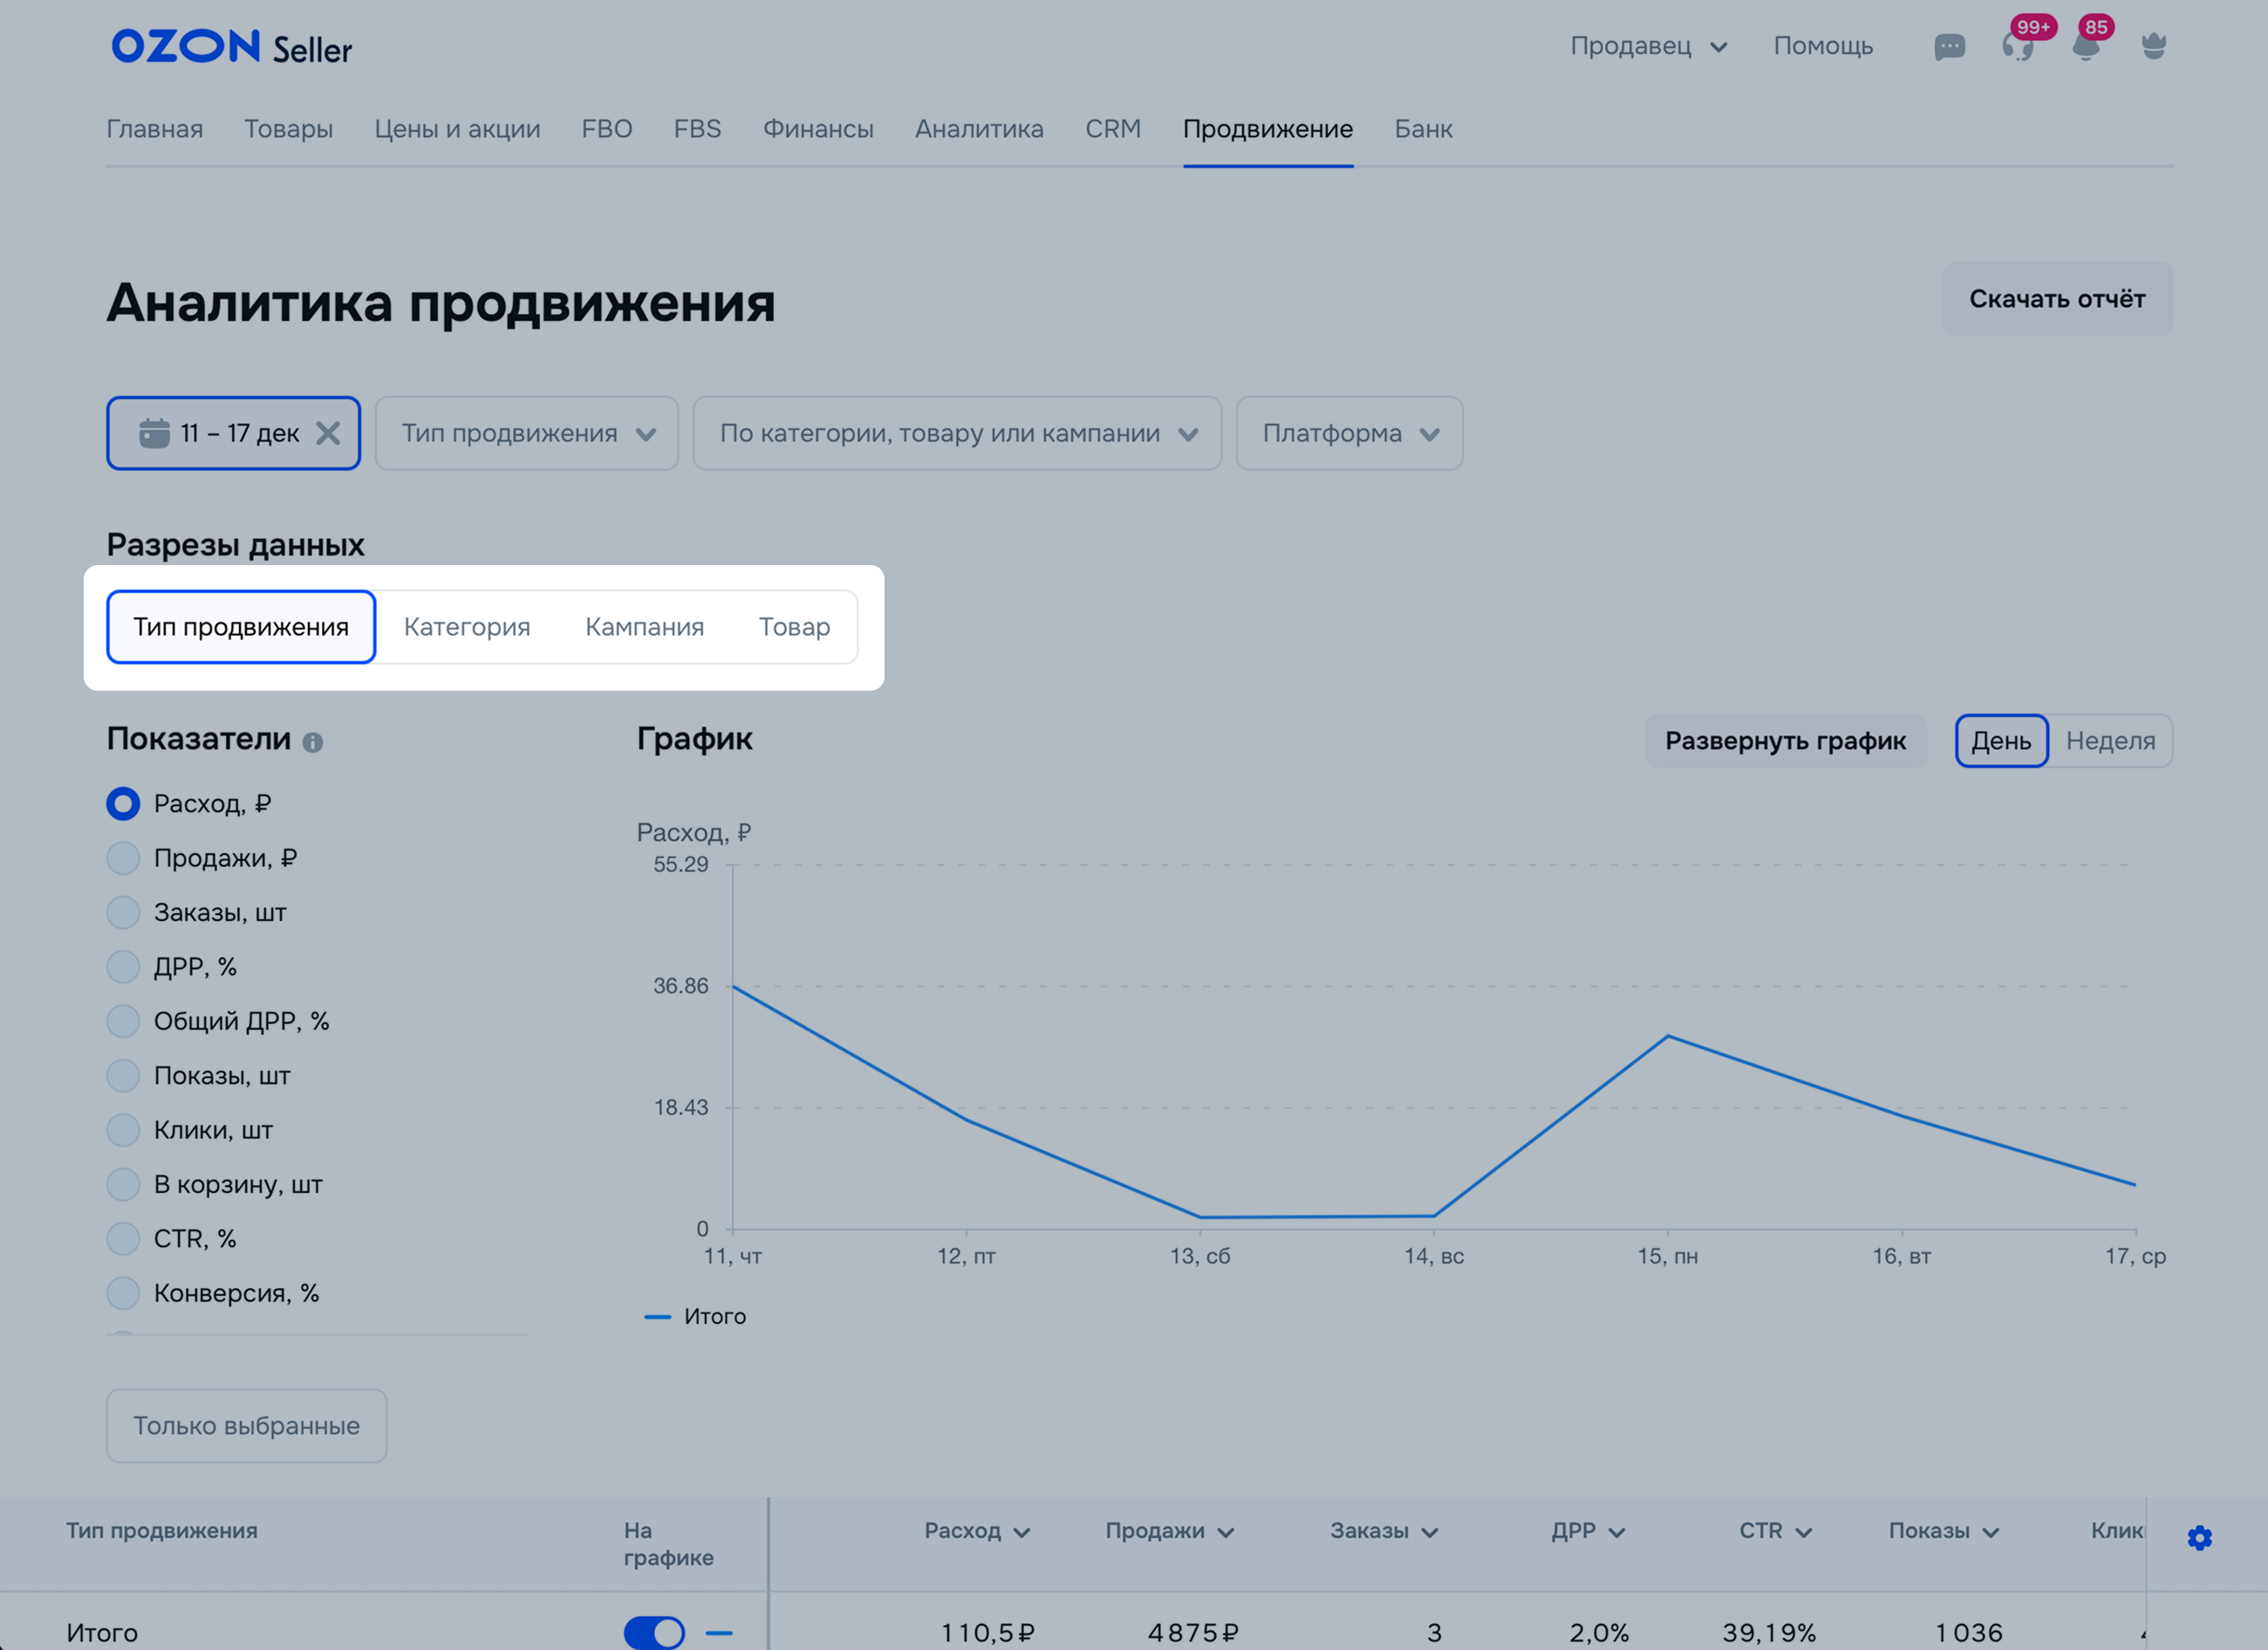The width and height of the screenshot is (2268, 1650).
Task: Clear the 11 – 17 дек date filter
Action: 328,433
